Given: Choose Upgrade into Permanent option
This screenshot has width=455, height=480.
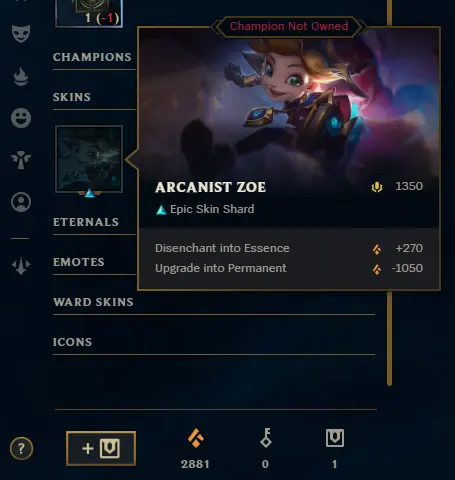Looking at the screenshot, I should point(289,268).
